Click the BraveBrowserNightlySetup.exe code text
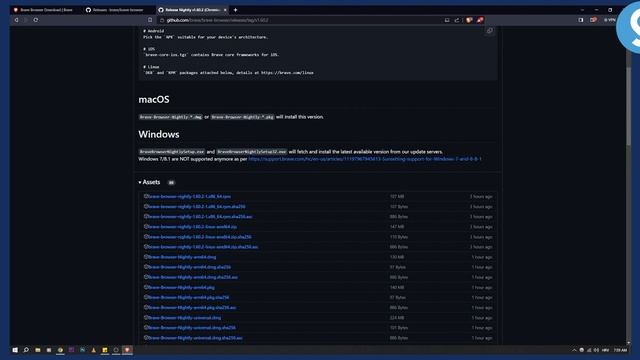 pyautogui.click(x=171, y=152)
